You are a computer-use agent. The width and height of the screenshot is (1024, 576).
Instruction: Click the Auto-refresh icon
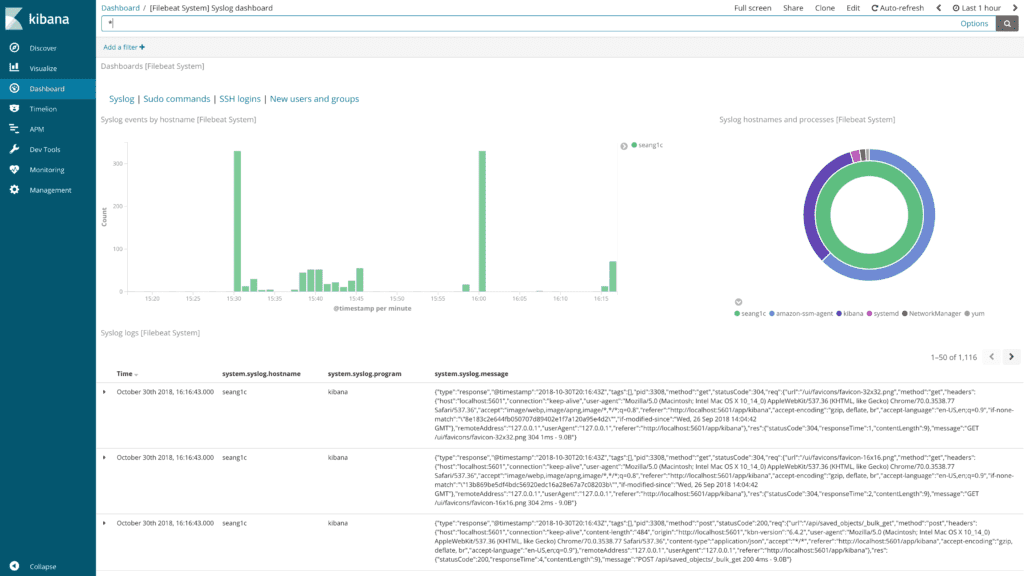pos(874,8)
